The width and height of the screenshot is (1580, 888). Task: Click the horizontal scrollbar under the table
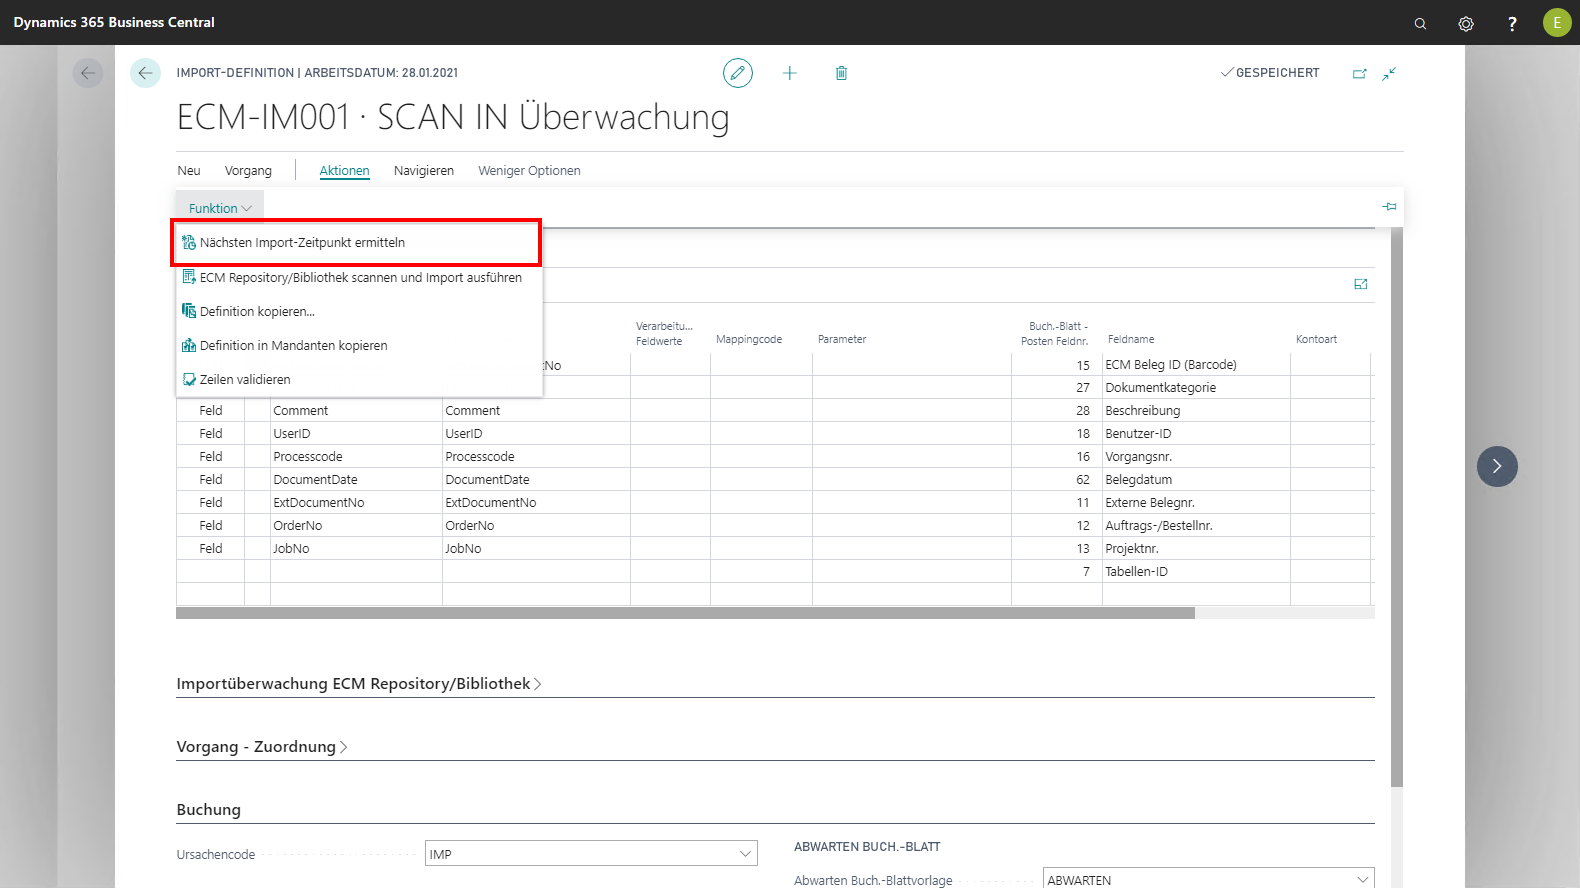(685, 613)
